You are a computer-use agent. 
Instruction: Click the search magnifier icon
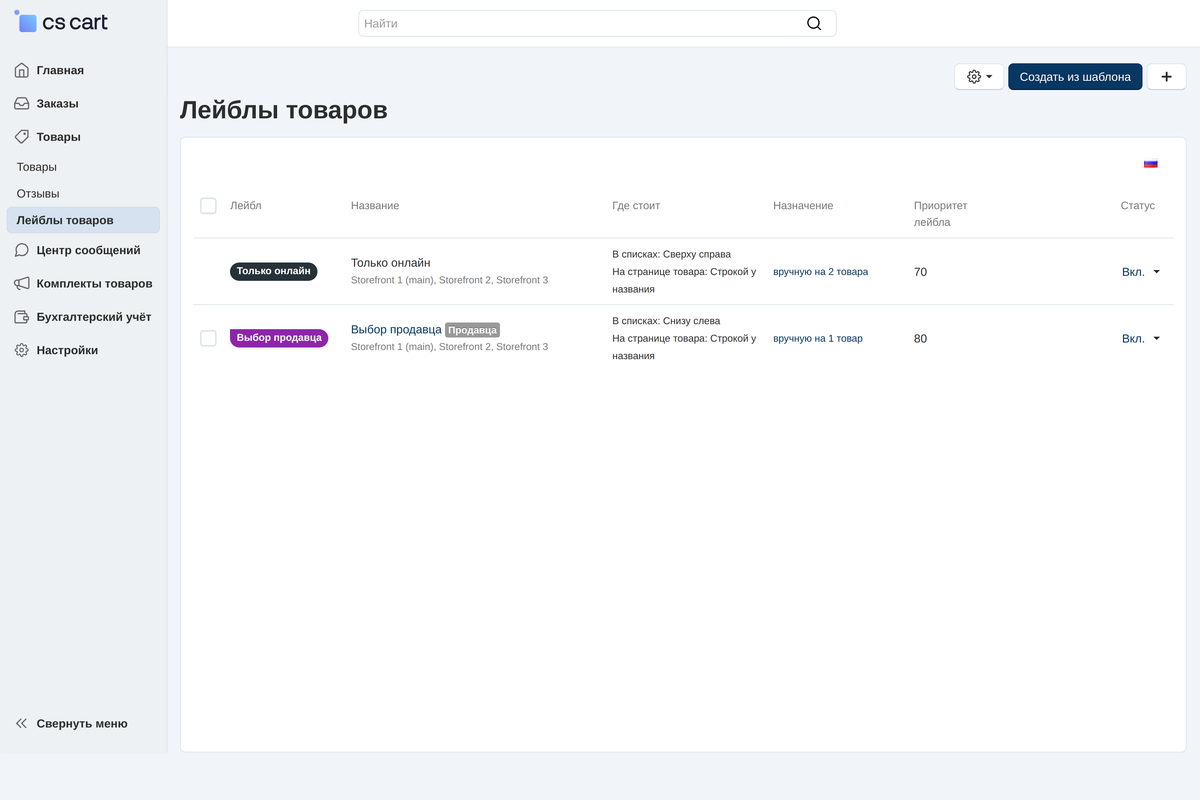pyautogui.click(x=814, y=23)
